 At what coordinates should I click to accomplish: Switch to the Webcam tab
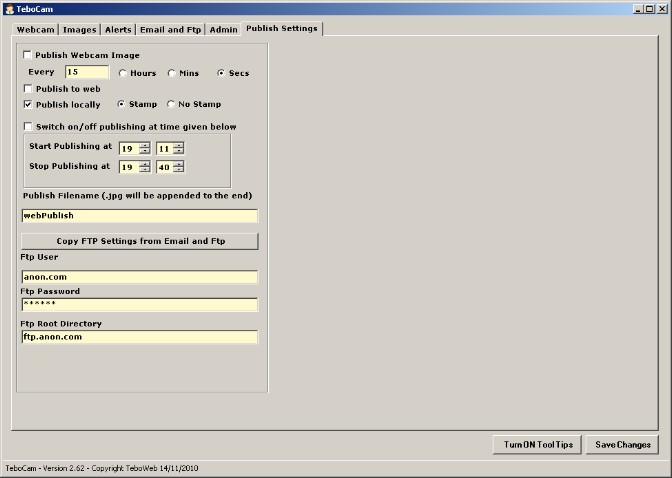pyautogui.click(x=36, y=30)
